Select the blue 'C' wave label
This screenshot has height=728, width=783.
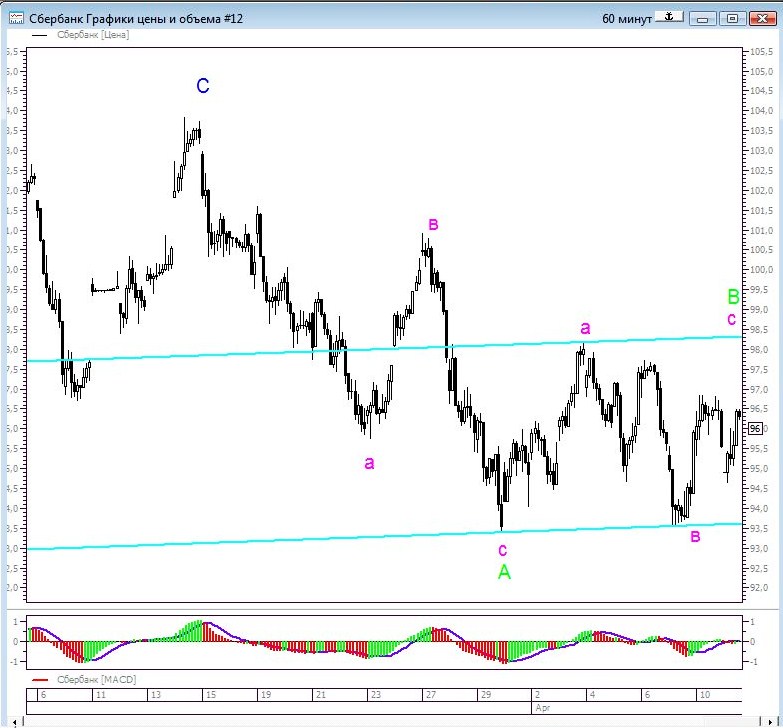[203, 86]
